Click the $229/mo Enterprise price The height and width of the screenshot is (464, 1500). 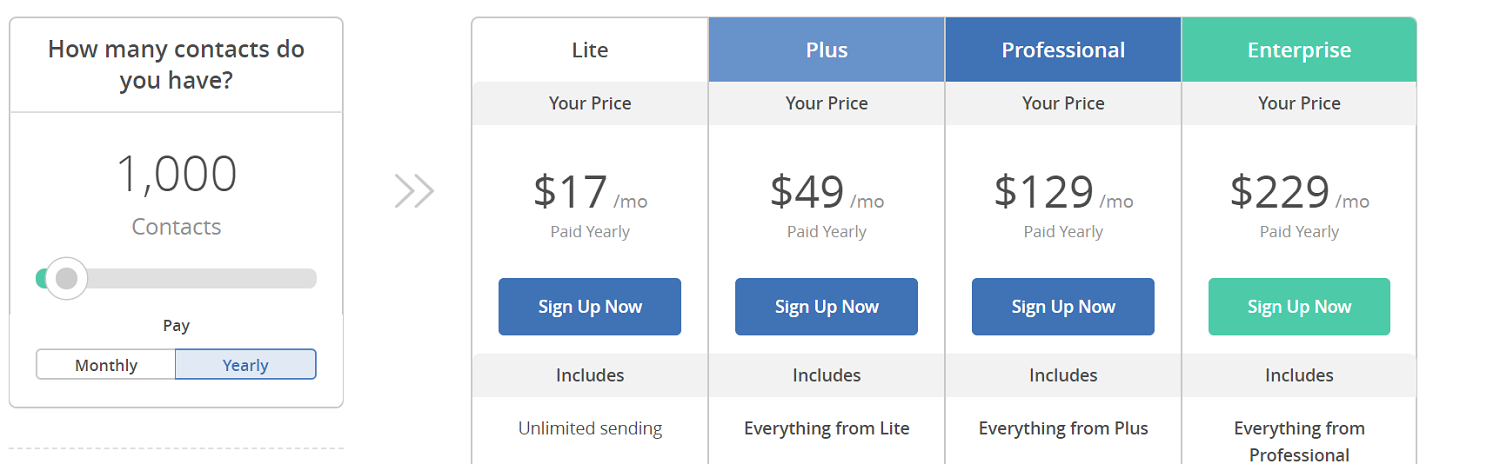tap(1299, 192)
